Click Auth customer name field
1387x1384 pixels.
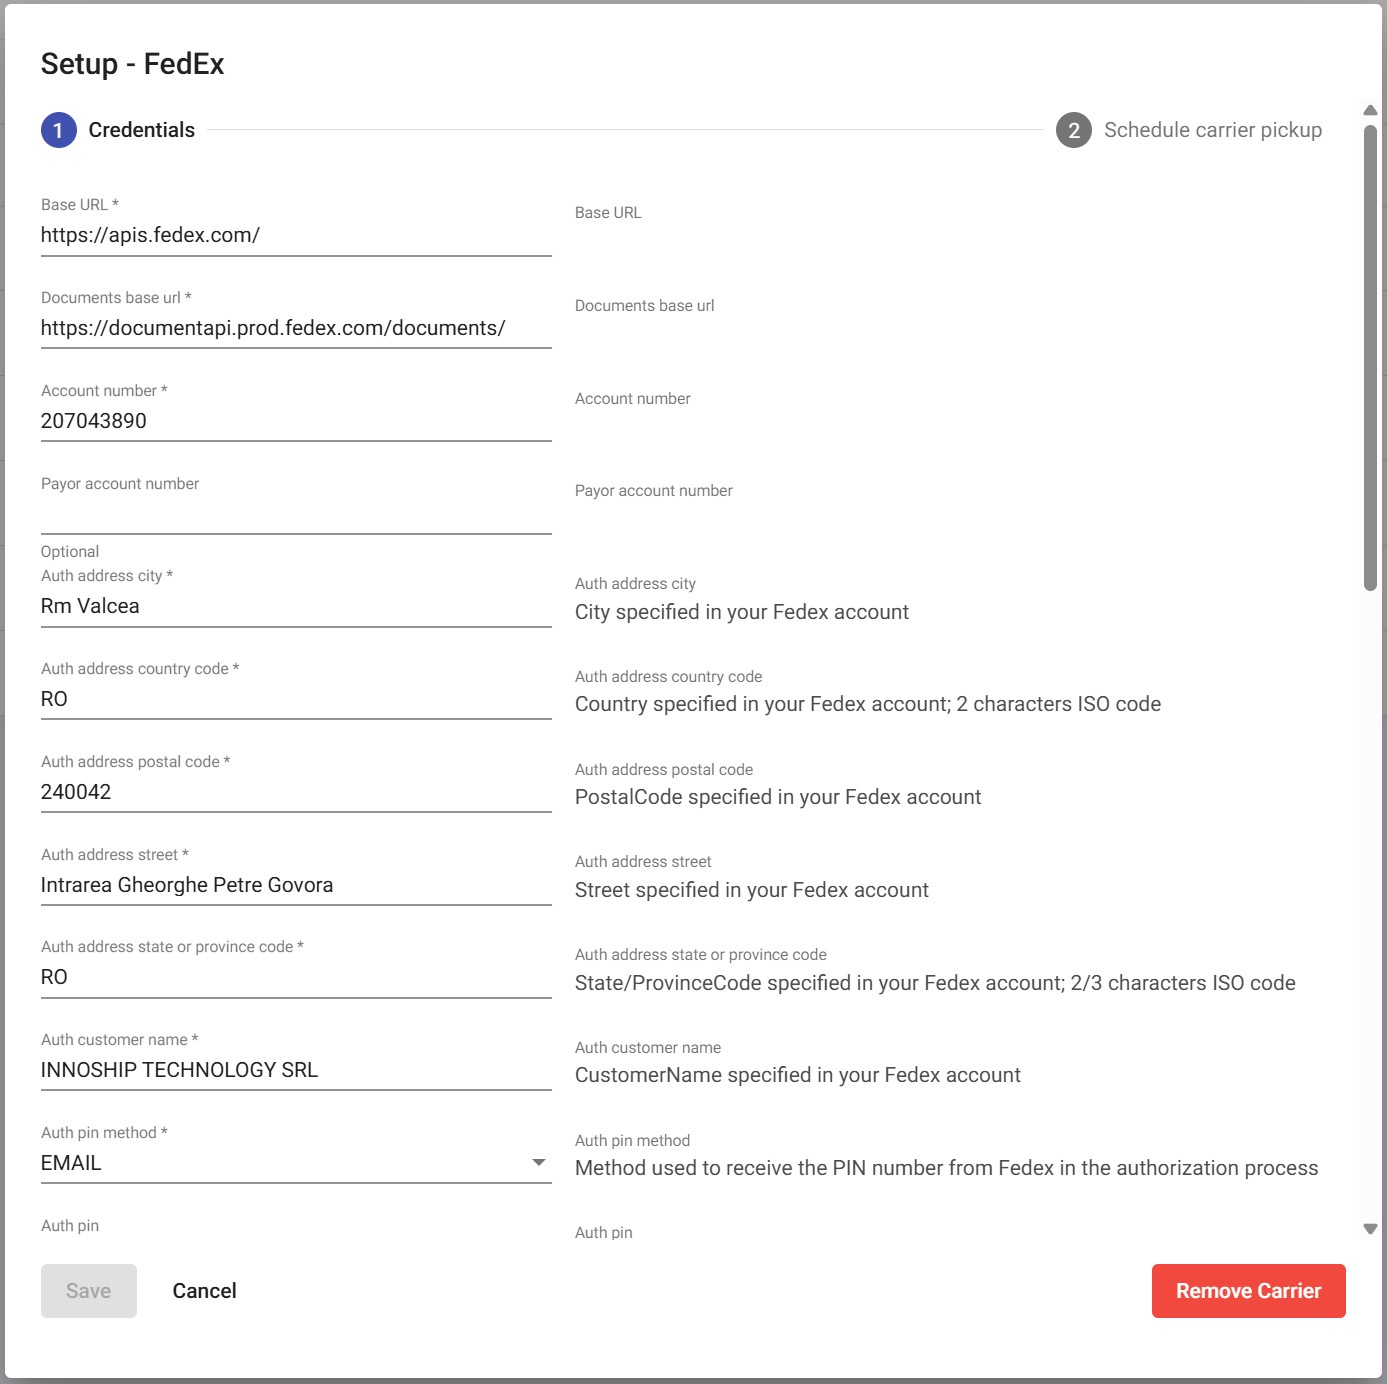click(x=296, y=1070)
